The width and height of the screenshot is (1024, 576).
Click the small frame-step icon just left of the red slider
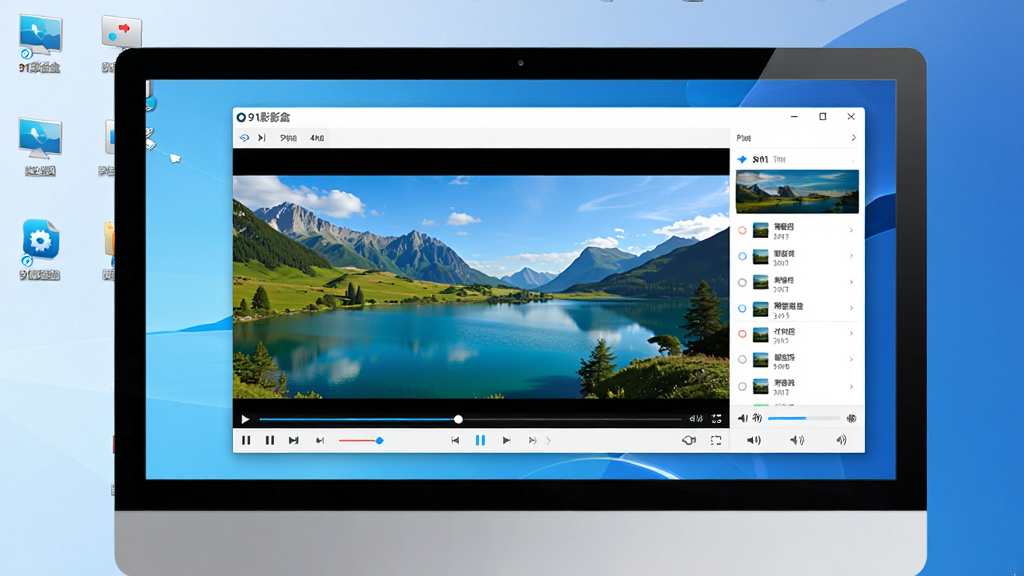320,440
